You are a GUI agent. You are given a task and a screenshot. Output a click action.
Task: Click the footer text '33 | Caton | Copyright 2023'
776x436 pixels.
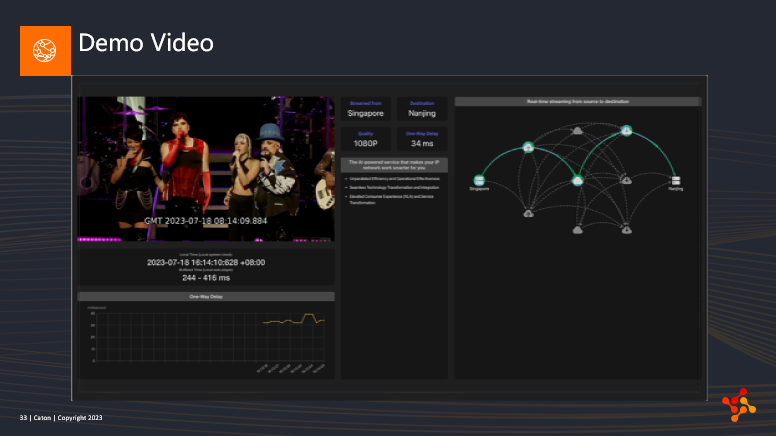[x=61, y=418]
